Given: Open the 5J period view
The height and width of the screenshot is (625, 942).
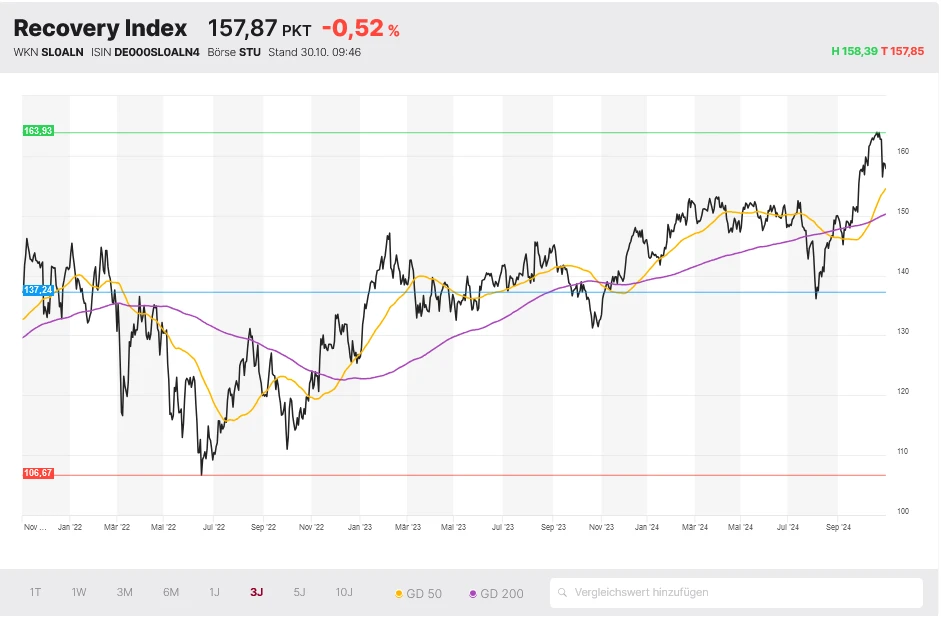Looking at the screenshot, I should point(298,592).
